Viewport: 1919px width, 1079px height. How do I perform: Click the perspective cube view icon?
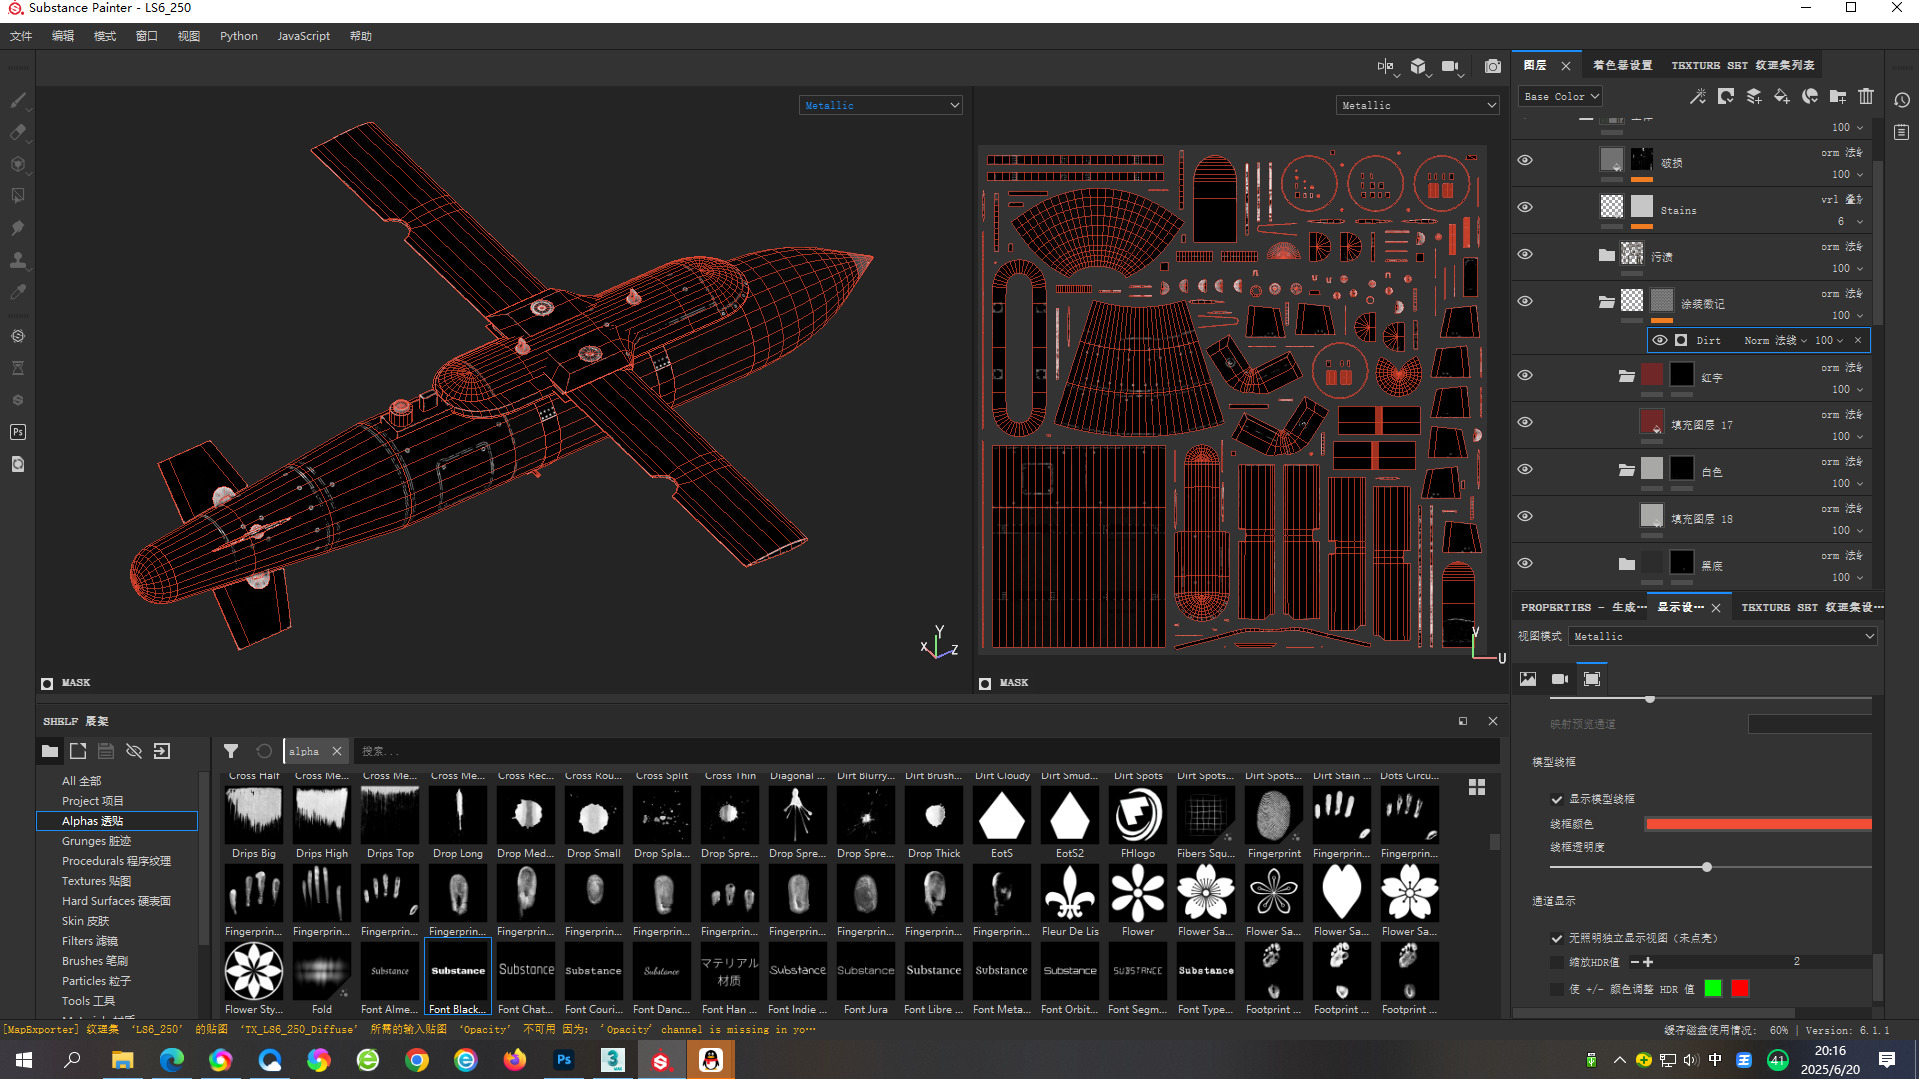(x=1418, y=67)
